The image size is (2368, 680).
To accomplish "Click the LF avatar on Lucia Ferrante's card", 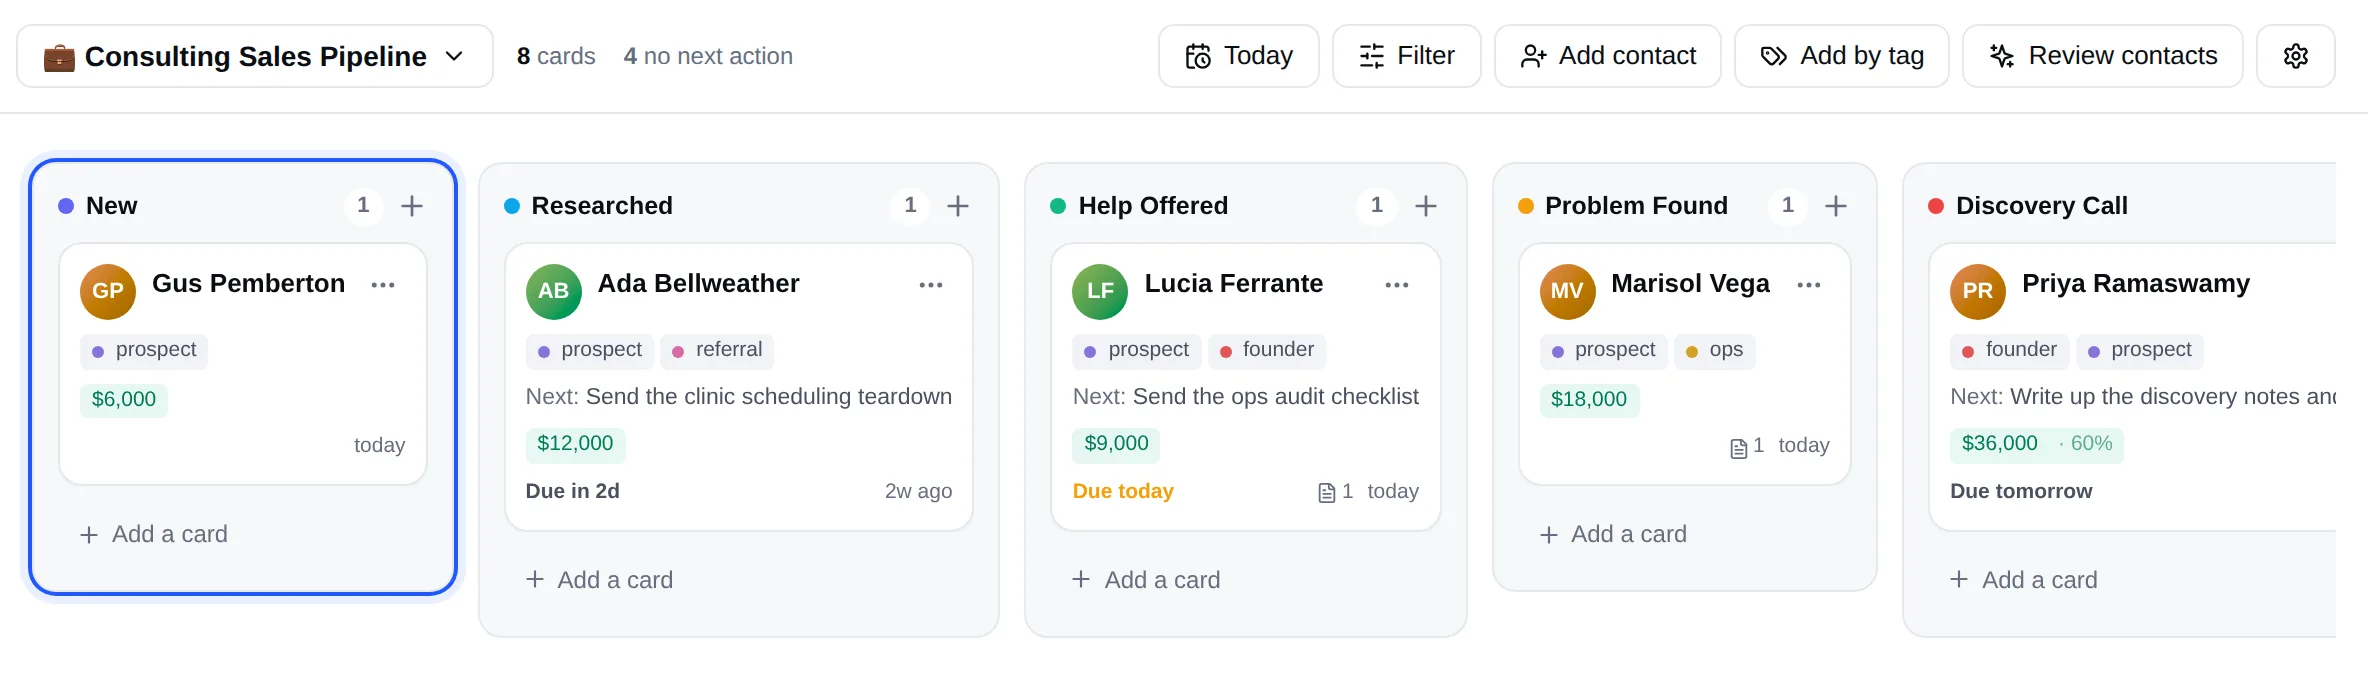I will (x=1100, y=291).
